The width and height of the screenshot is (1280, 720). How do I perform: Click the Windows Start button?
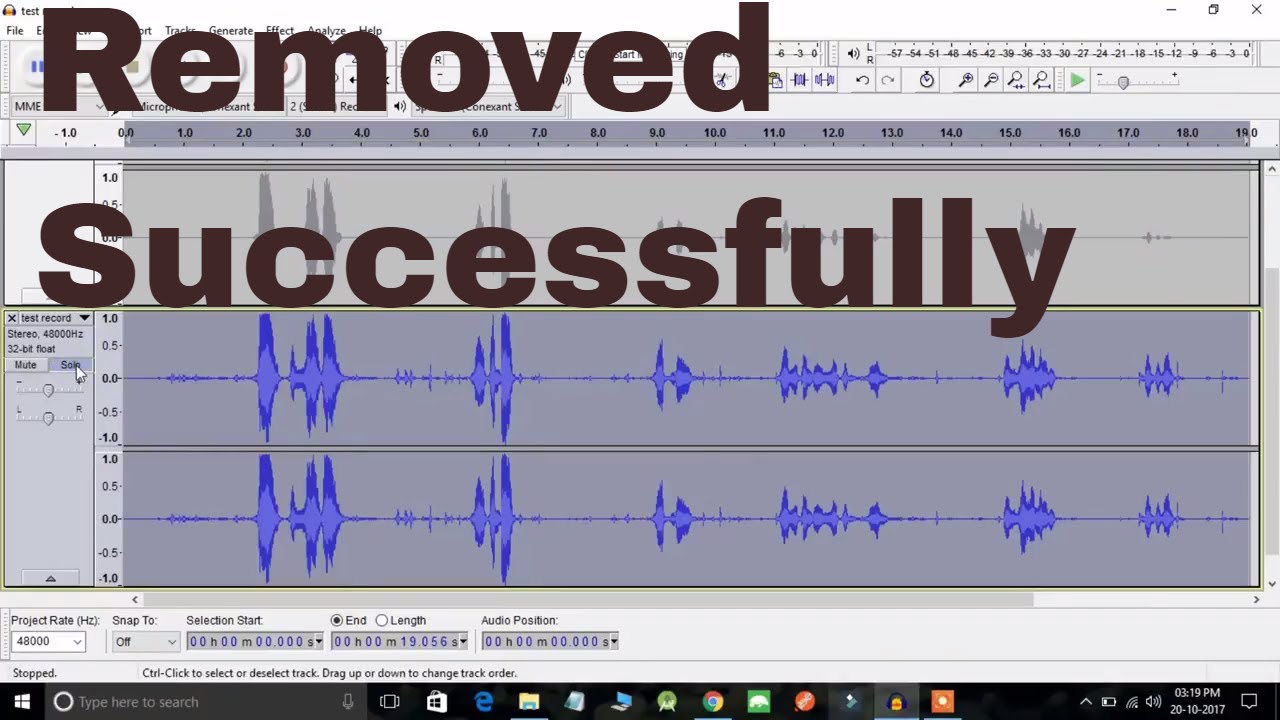coord(22,702)
